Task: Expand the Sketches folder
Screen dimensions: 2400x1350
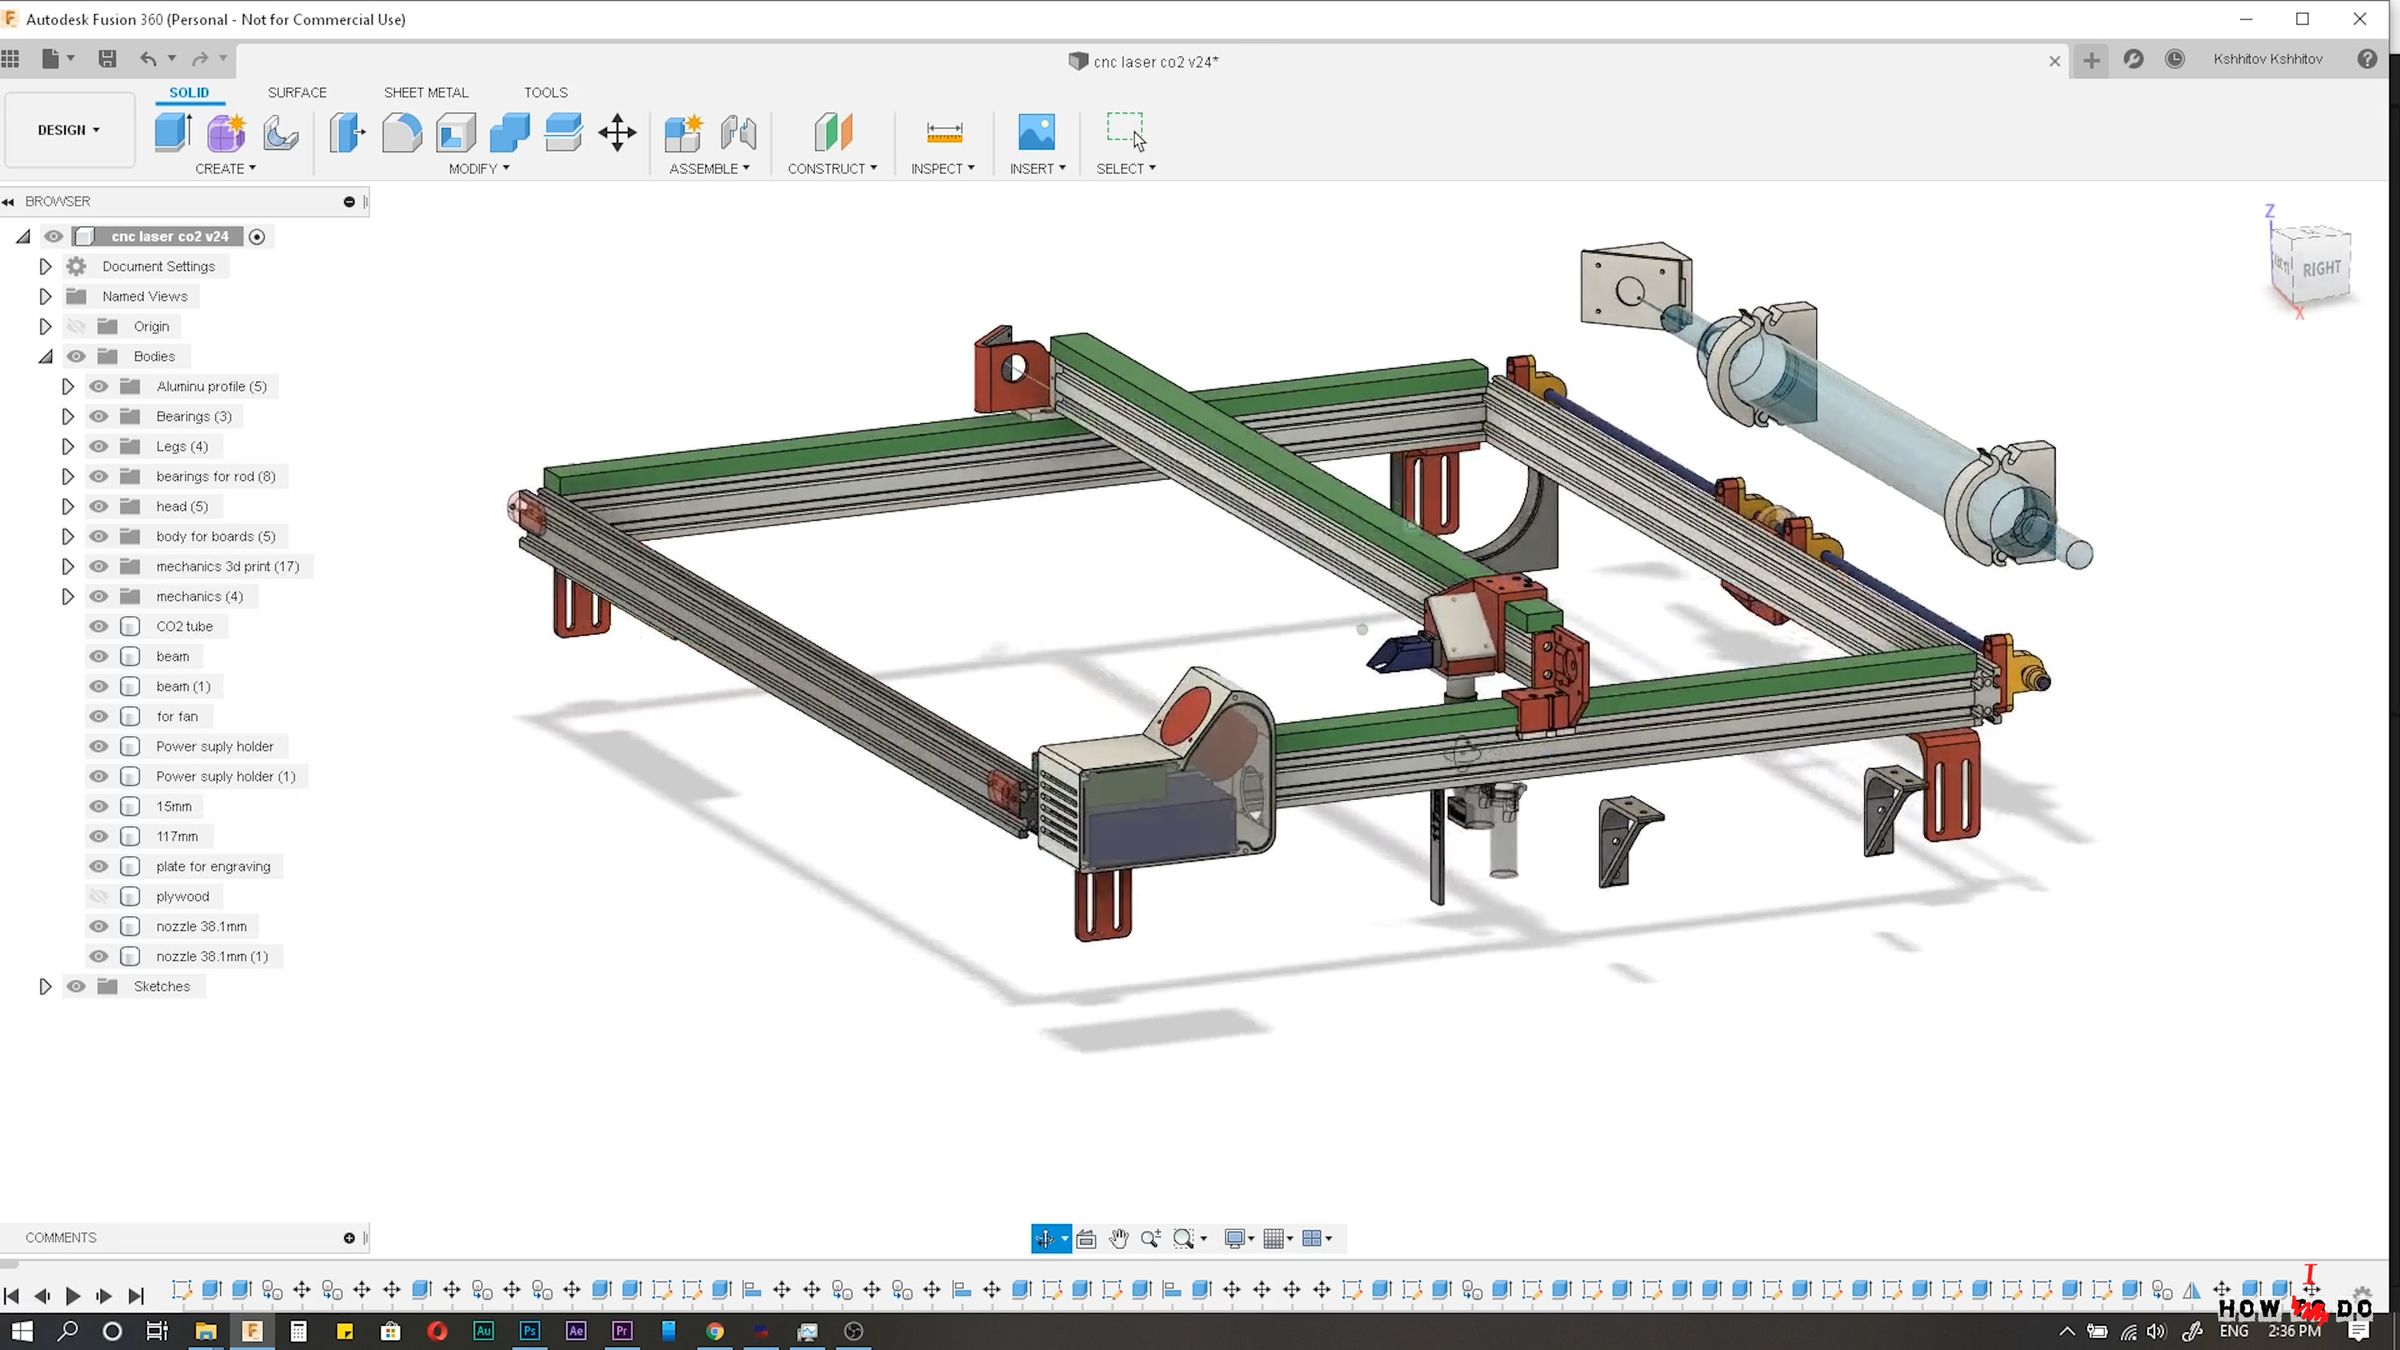Action: coord(45,987)
